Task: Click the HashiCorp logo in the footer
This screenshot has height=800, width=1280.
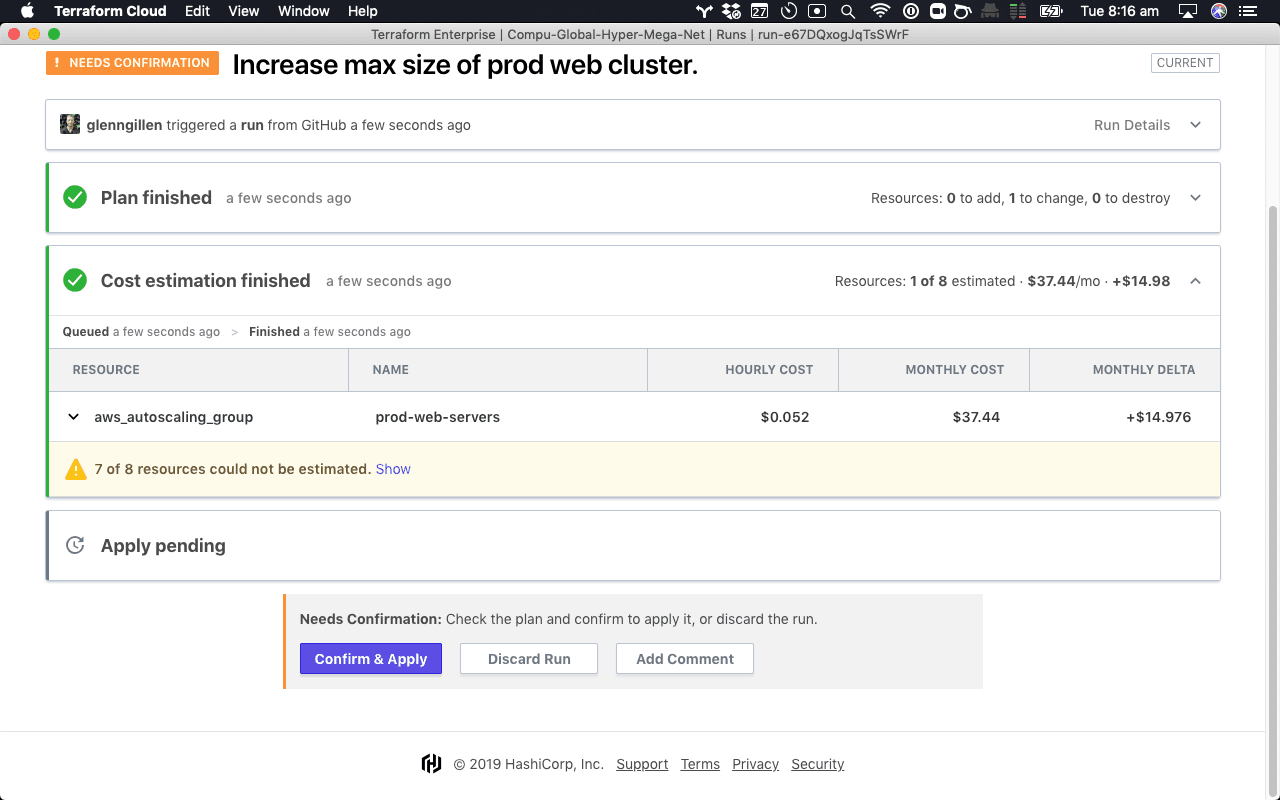Action: [x=430, y=763]
